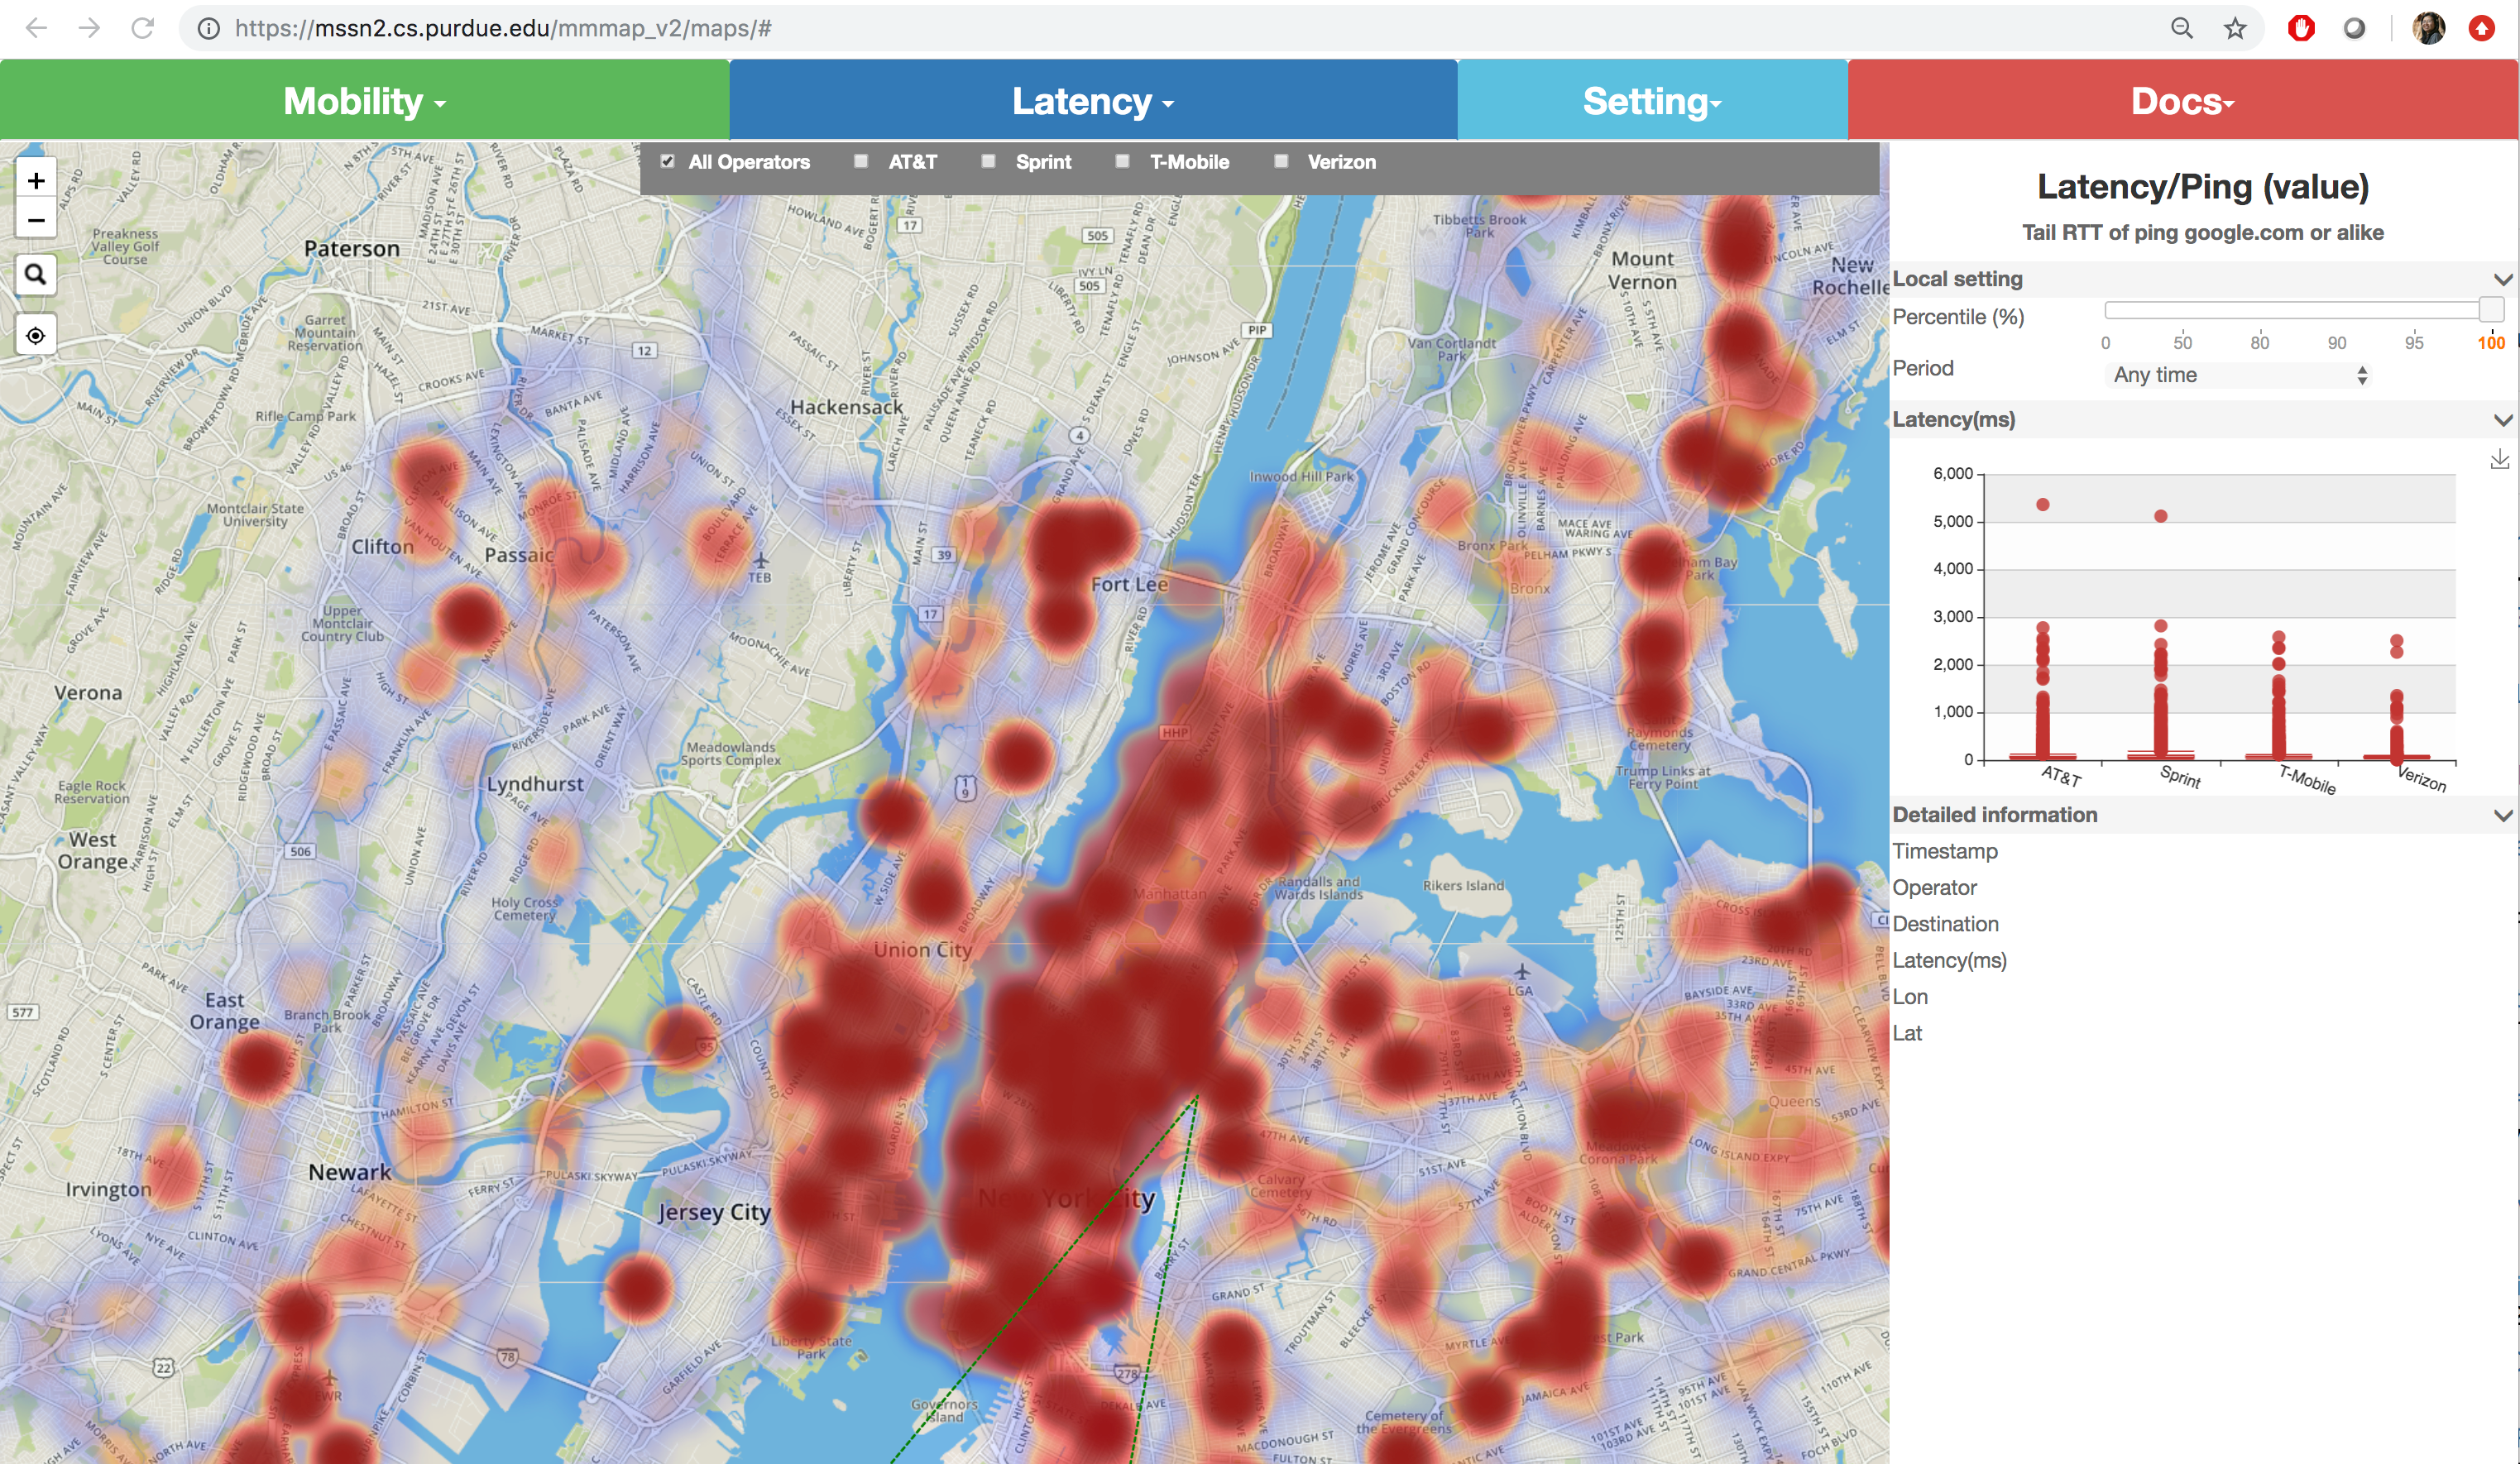2520x1464 pixels.
Task: Click the Operator detail label
Action: point(1934,888)
